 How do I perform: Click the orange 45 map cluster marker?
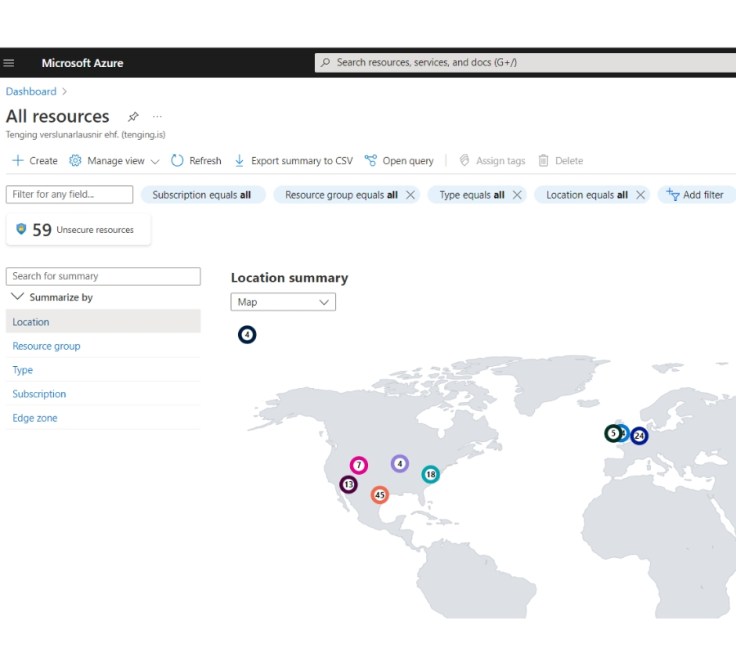pos(379,495)
